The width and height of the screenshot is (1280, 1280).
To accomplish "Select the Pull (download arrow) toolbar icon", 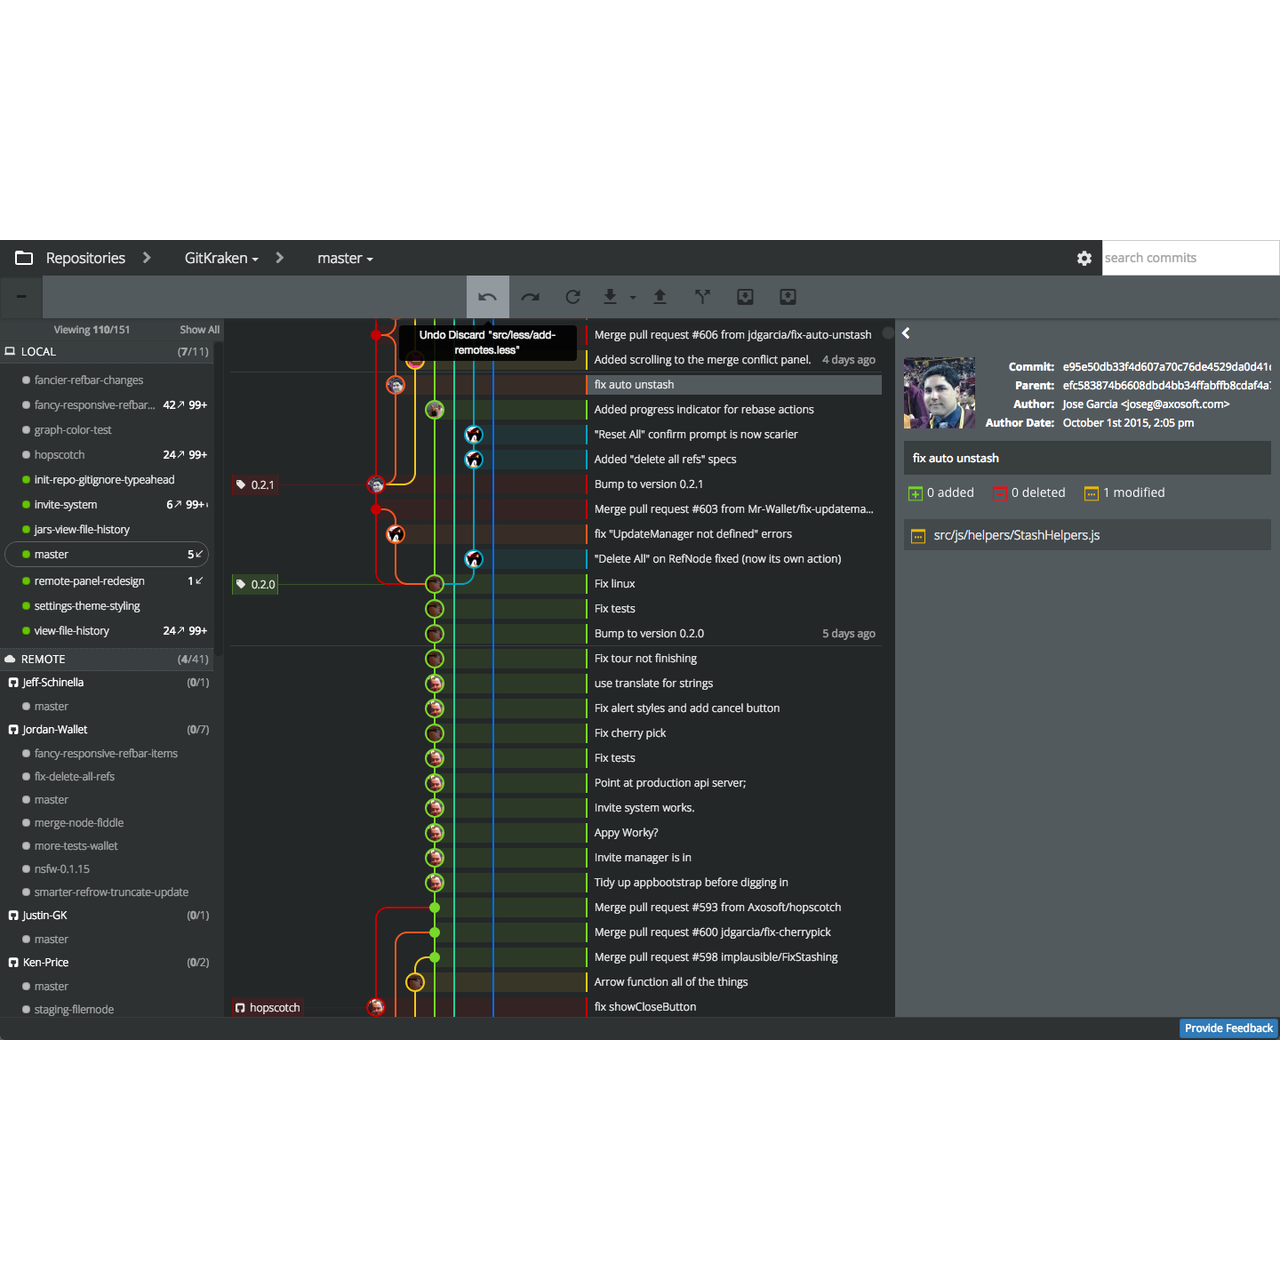I will (610, 296).
